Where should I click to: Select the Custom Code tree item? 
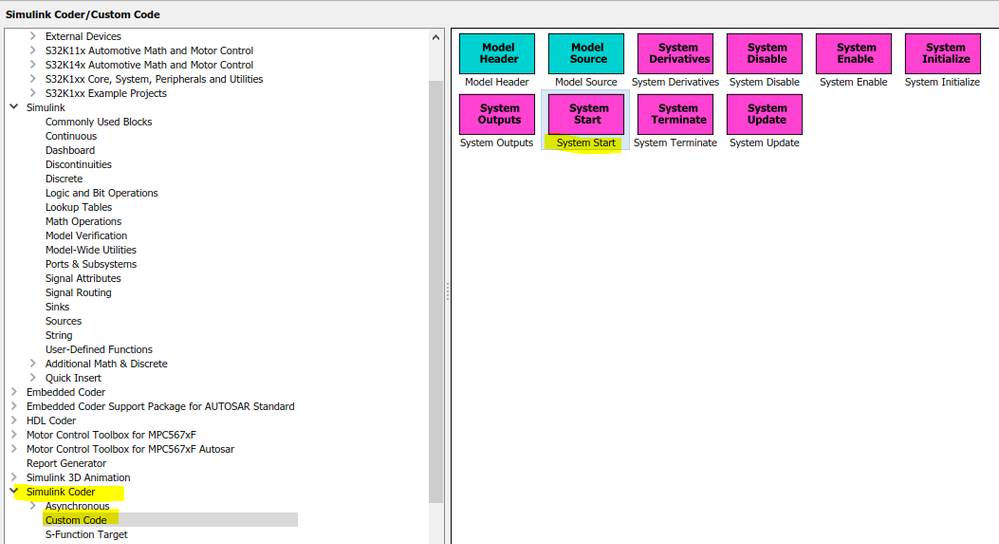[76, 520]
